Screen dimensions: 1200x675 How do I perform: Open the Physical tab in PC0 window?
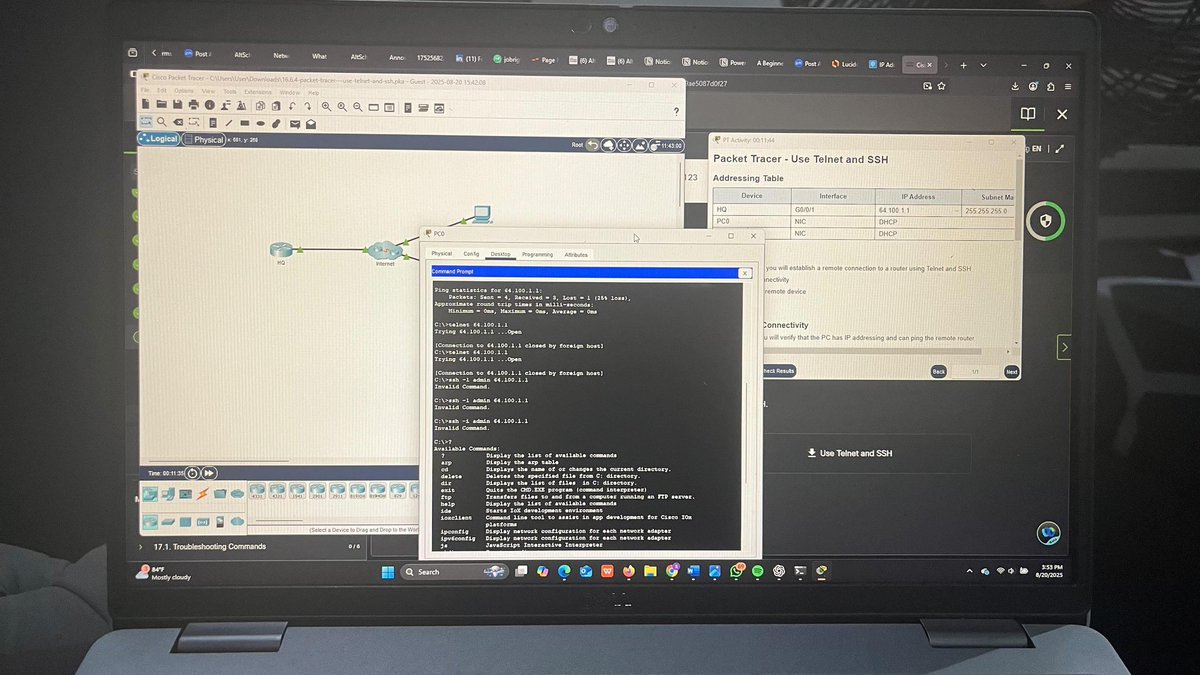pyautogui.click(x=441, y=254)
